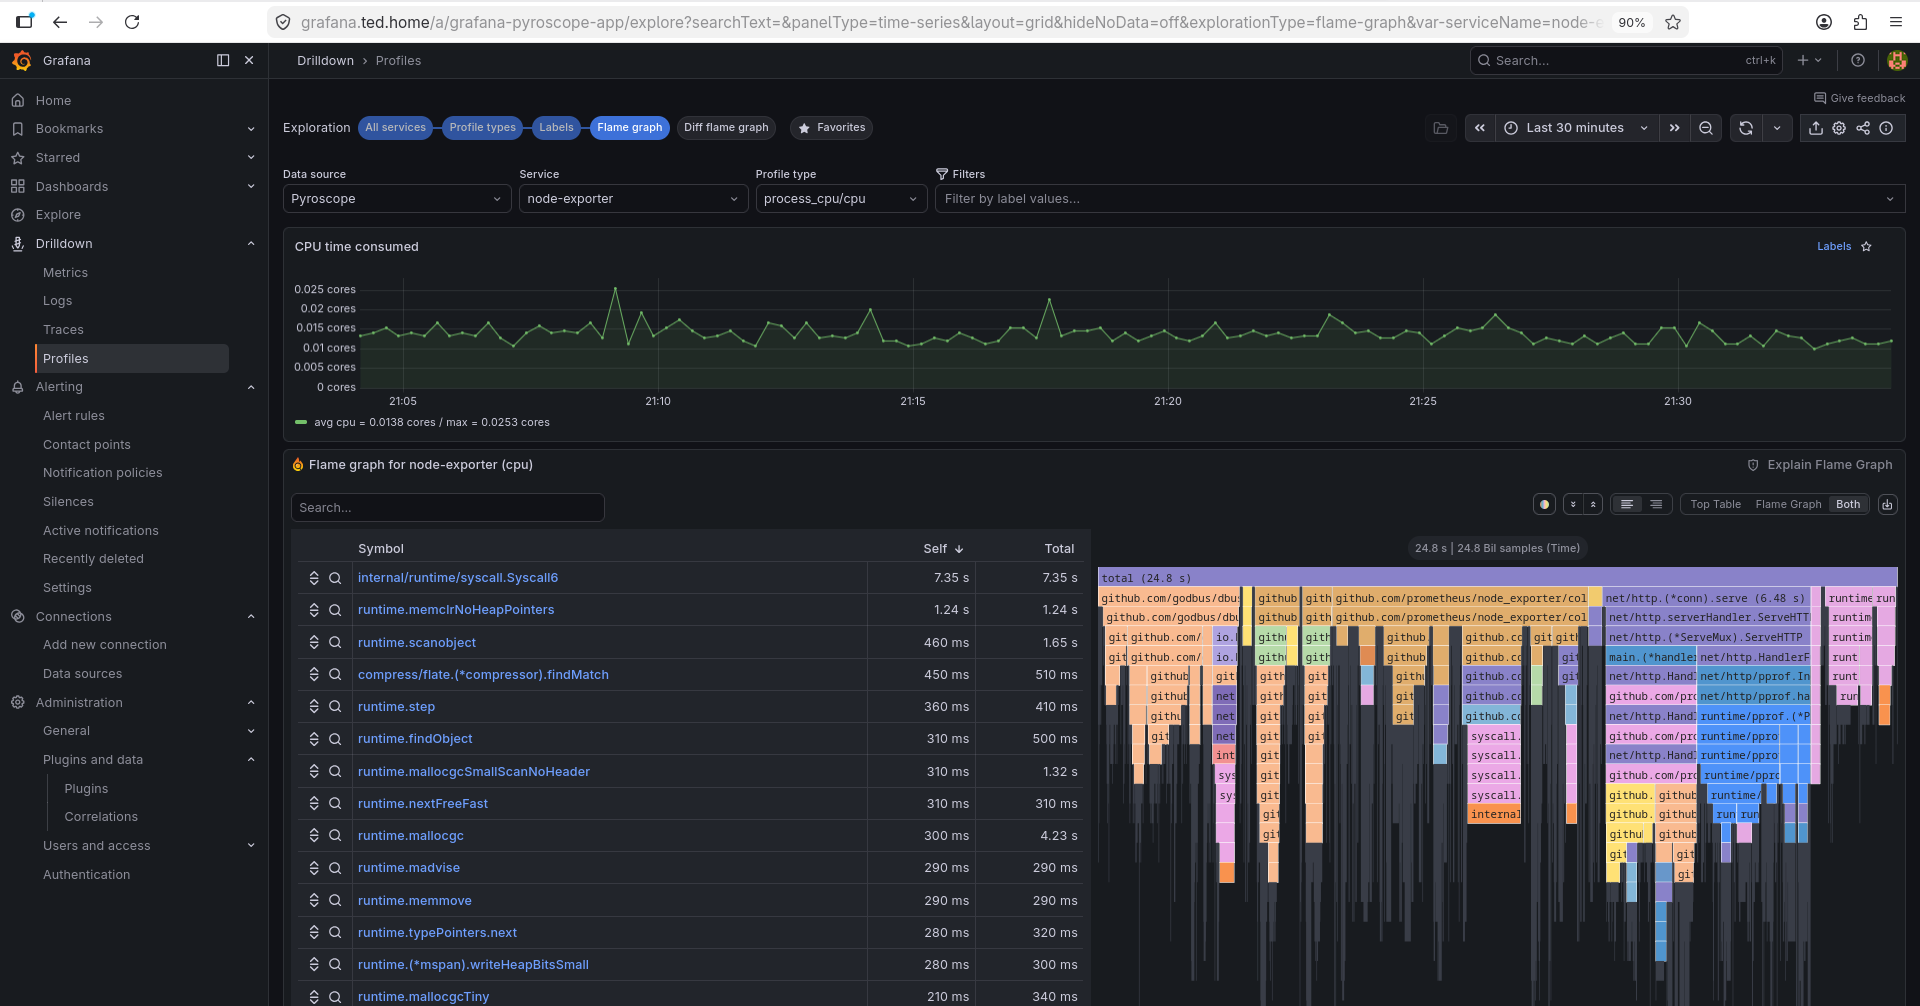Click the info circle icon in toolbar
Image resolution: width=1920 pixels, height=1006 pixels.
coord(1886,128)
